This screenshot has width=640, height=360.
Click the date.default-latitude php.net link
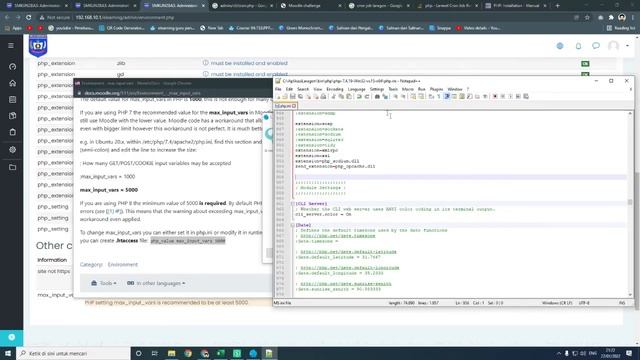tap(348, 252)
